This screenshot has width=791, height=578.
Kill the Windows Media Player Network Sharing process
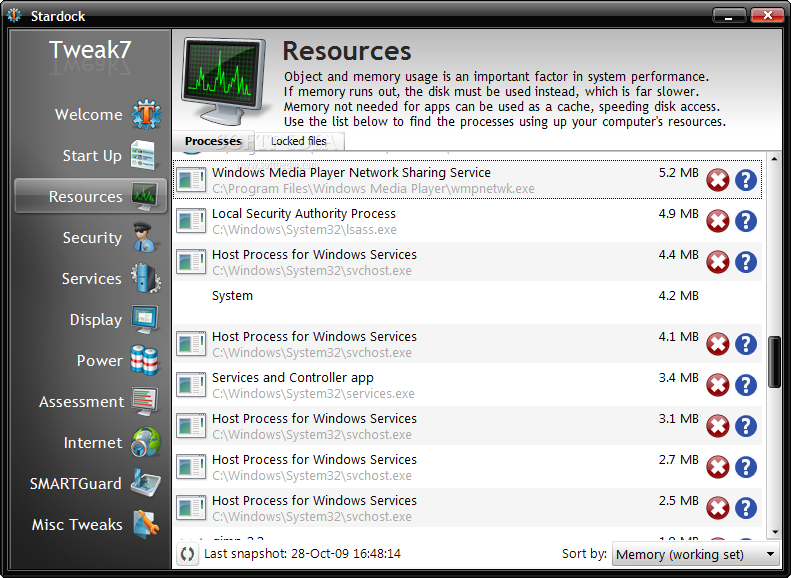717,180
